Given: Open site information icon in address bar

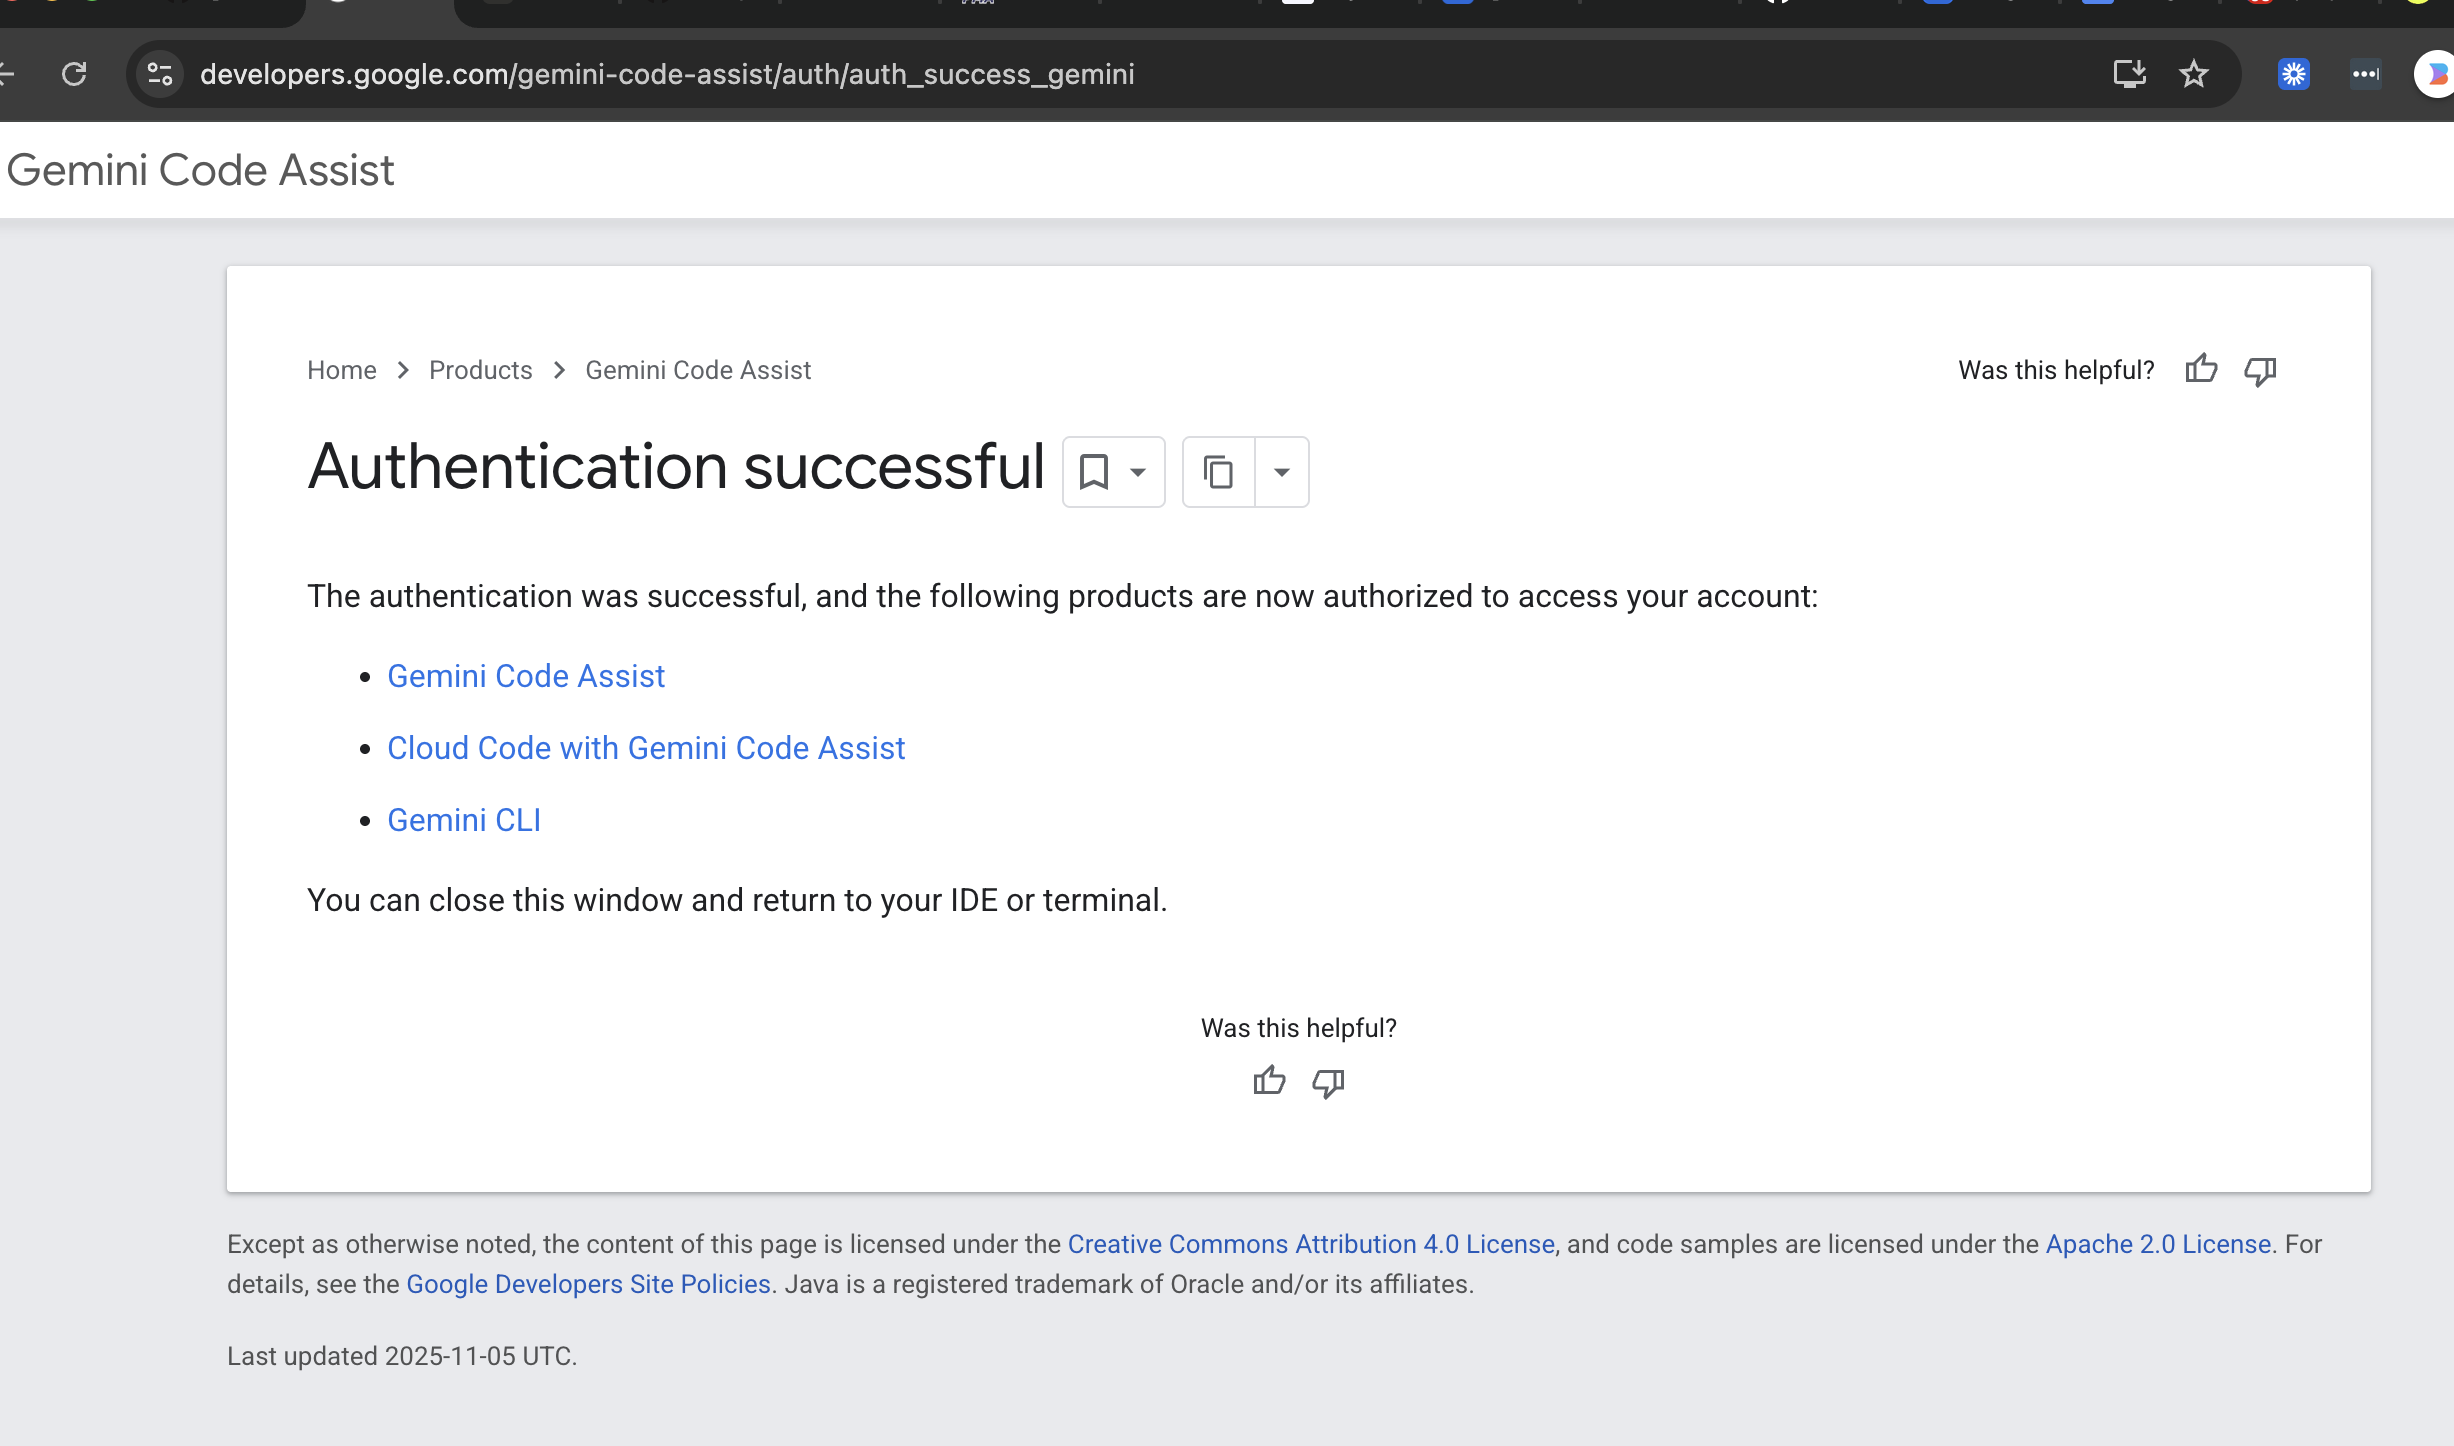Looking at the screenshot, I should [160, 74].
